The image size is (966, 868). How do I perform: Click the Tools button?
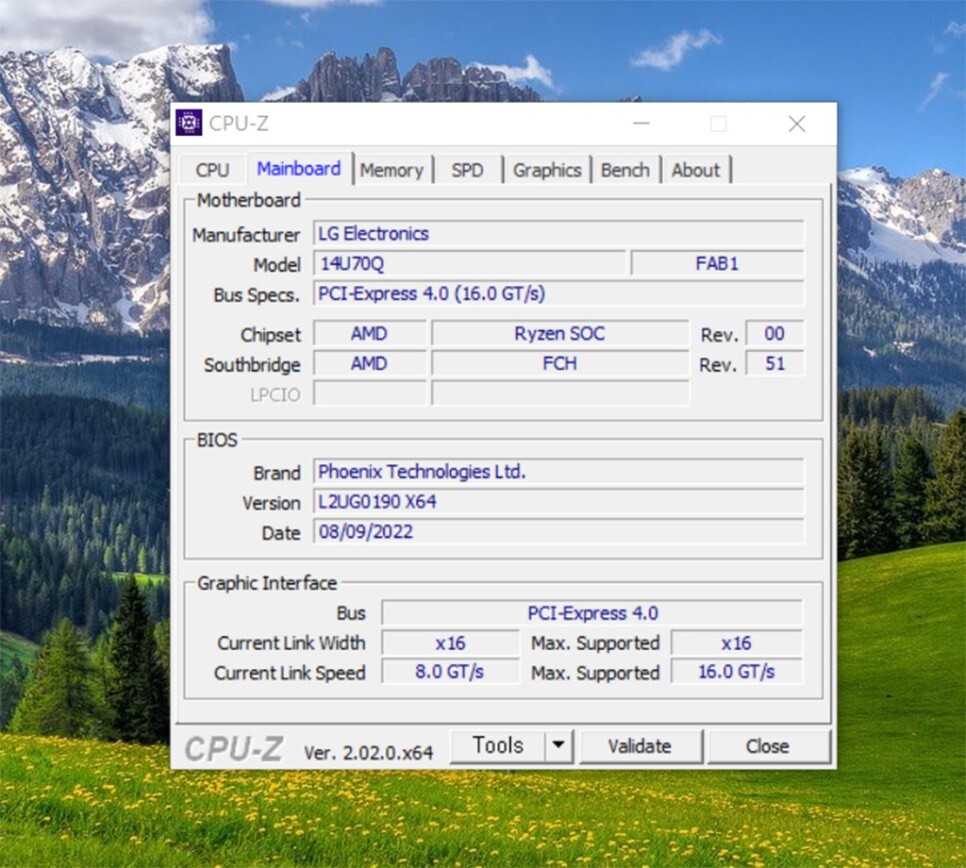coord(498,746)
